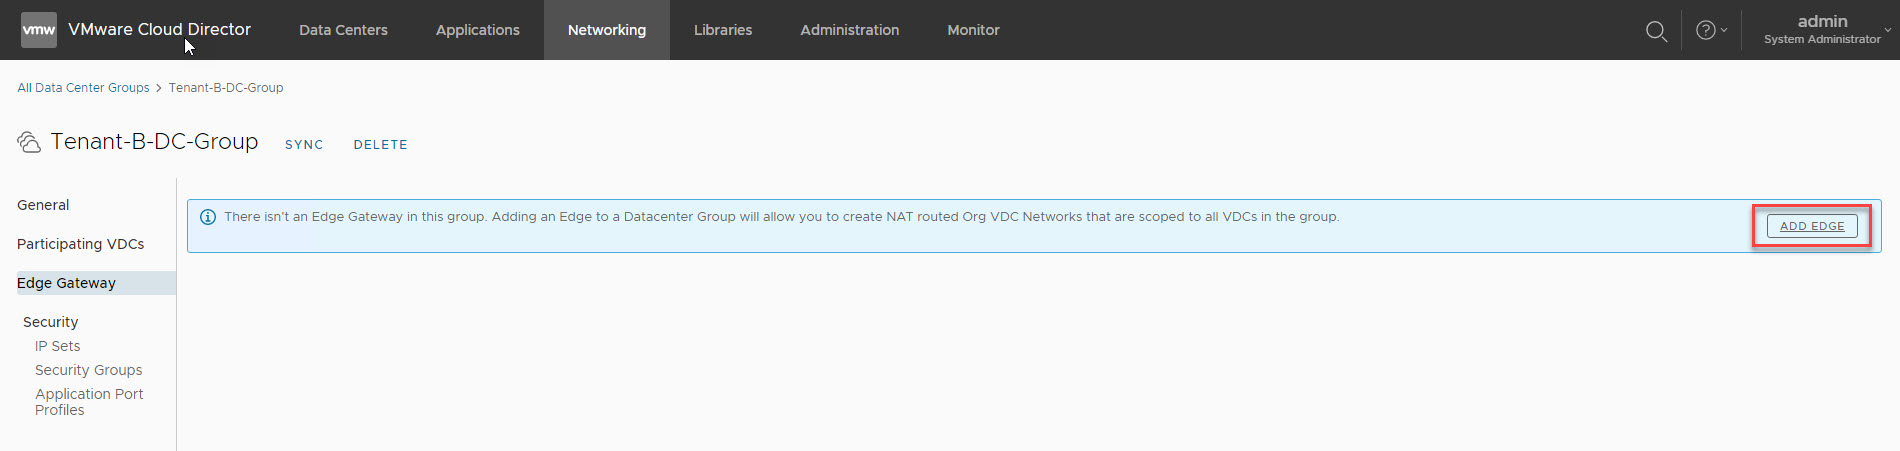Switch to the Applications tab
The image size is (1900, 451).
pos(477,30)
